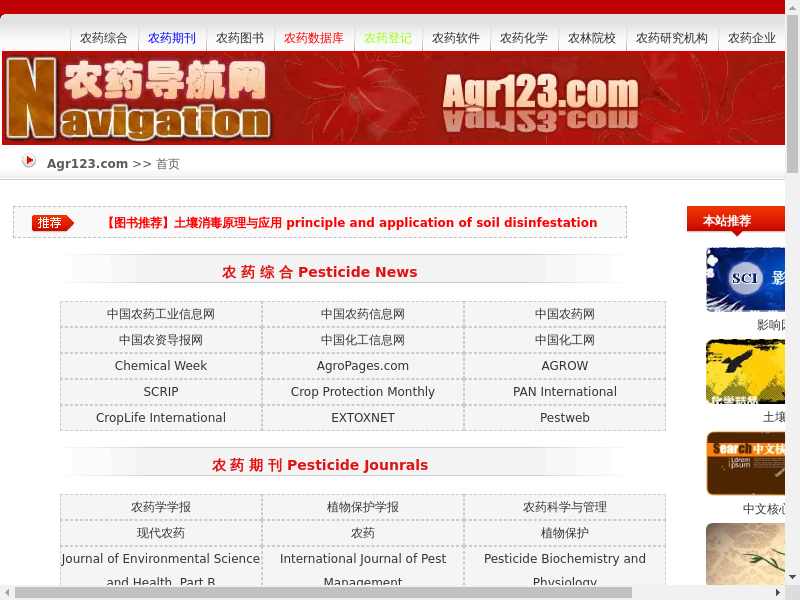Open the 中国农药工业信息网 link
Viewport: 800px width, 600px height.
161,314
